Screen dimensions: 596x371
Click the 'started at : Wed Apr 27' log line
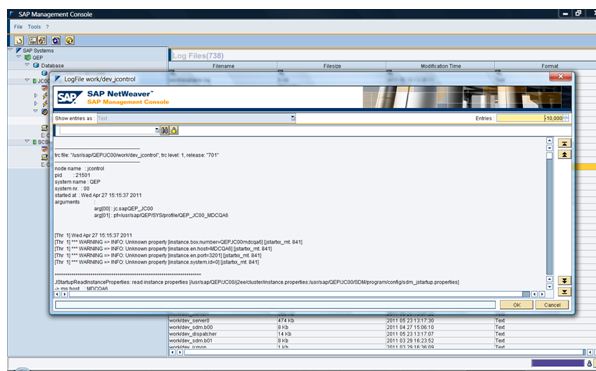[98, 195]
